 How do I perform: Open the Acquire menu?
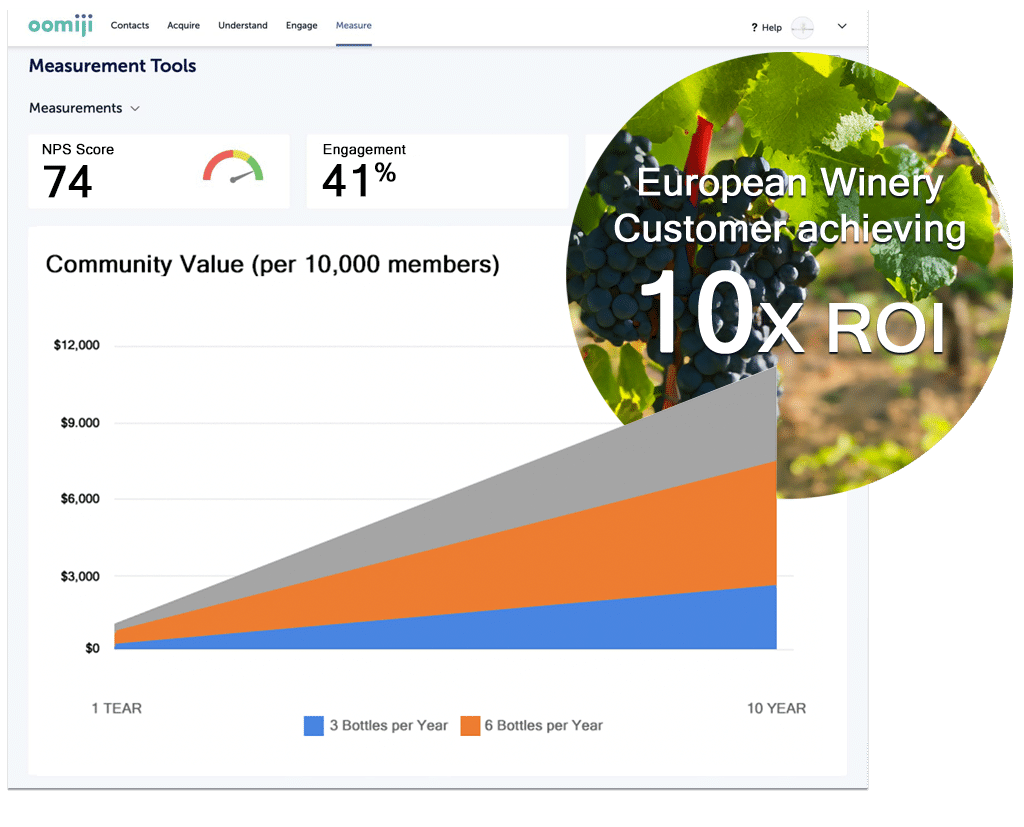[183, 26]
